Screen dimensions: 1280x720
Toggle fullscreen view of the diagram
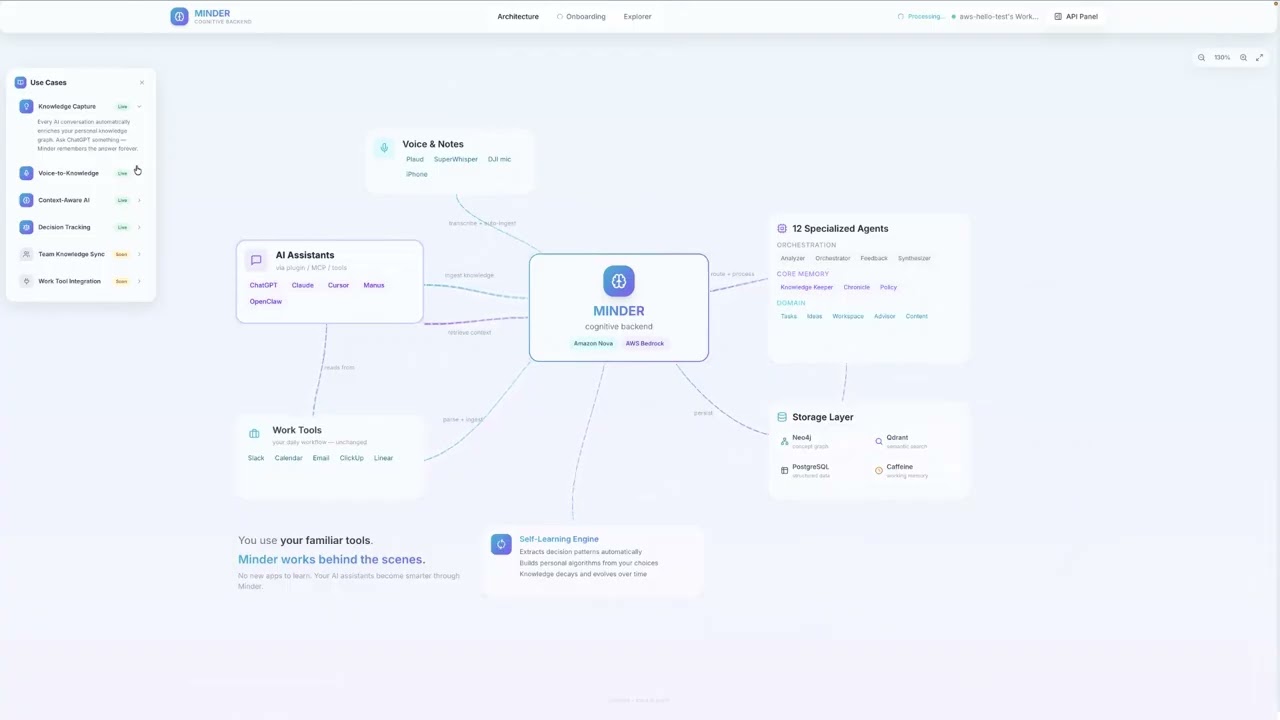point(1259,57)
